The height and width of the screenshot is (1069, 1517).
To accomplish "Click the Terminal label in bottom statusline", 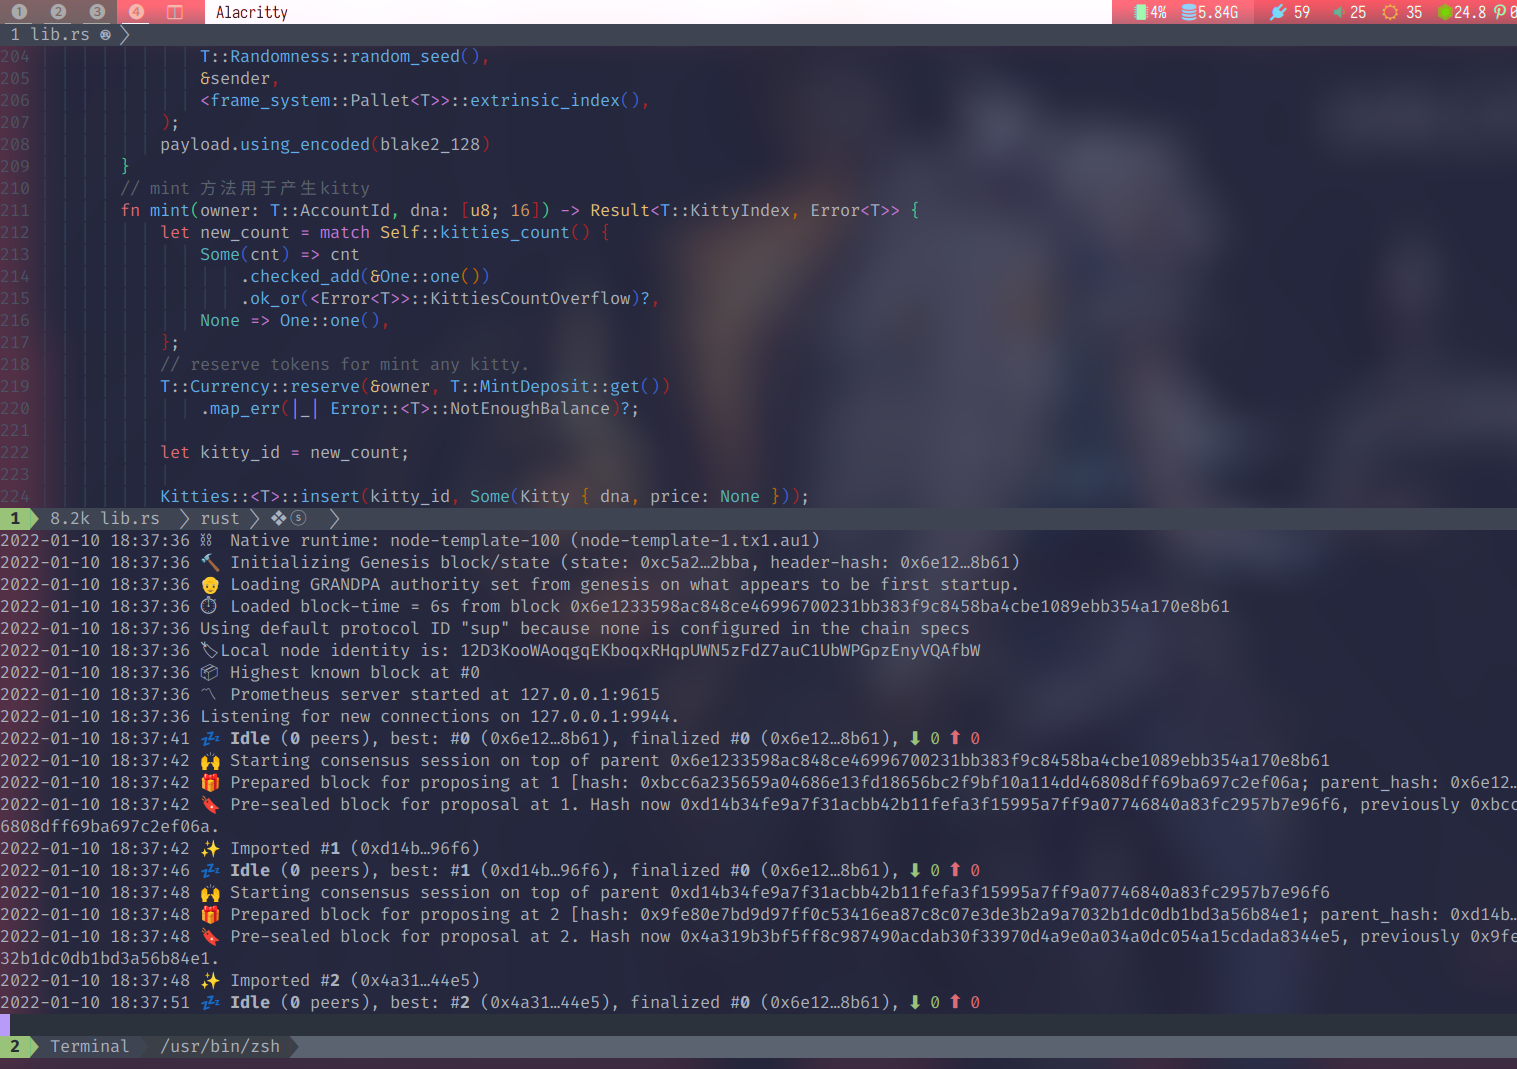I will coord(90,1046).
